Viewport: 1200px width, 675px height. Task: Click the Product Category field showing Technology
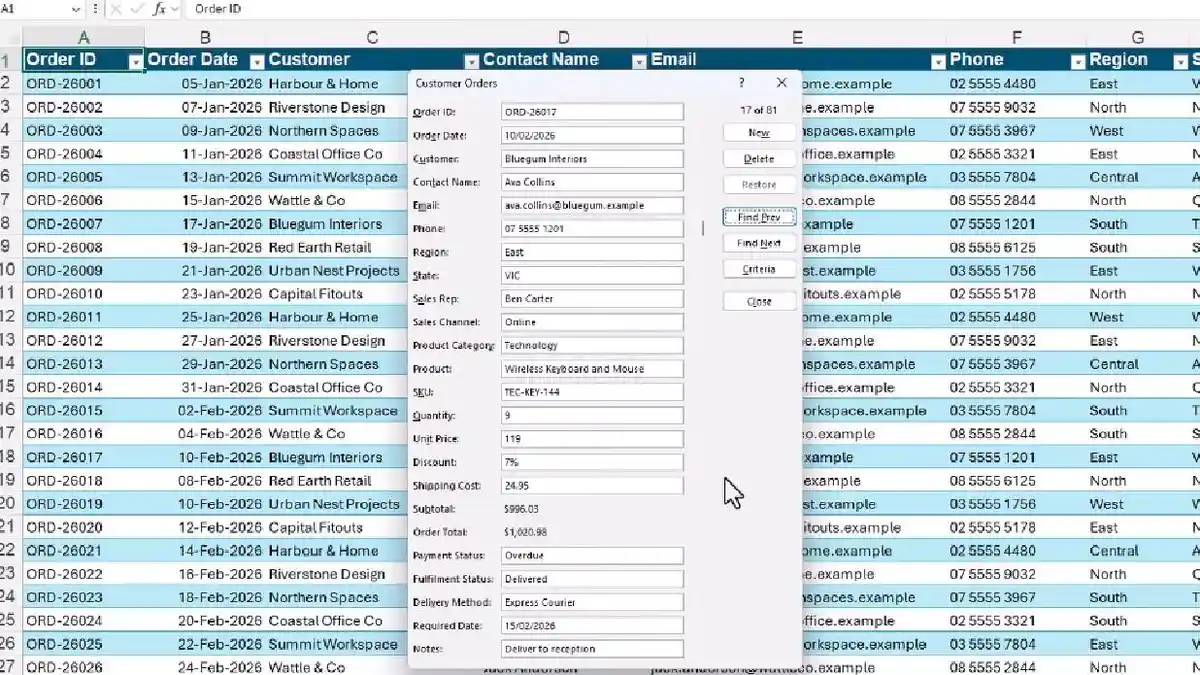tap(592, 345)
